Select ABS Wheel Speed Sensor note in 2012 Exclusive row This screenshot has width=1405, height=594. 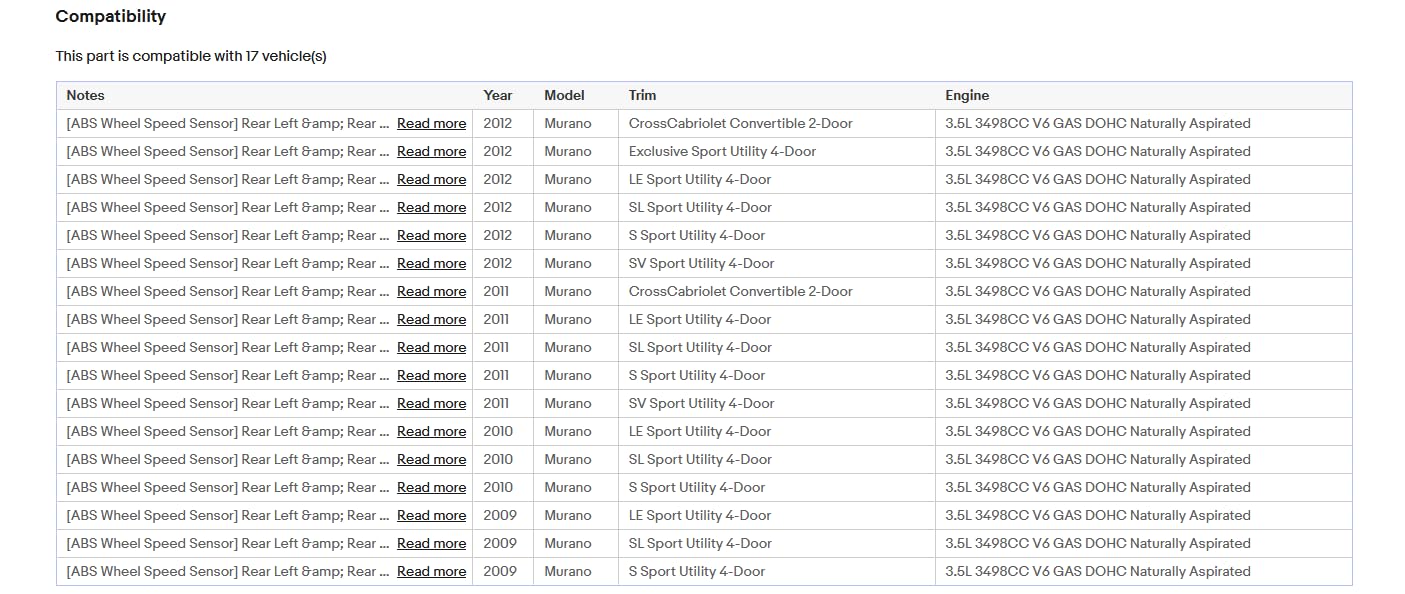click(x=228, y=151)
